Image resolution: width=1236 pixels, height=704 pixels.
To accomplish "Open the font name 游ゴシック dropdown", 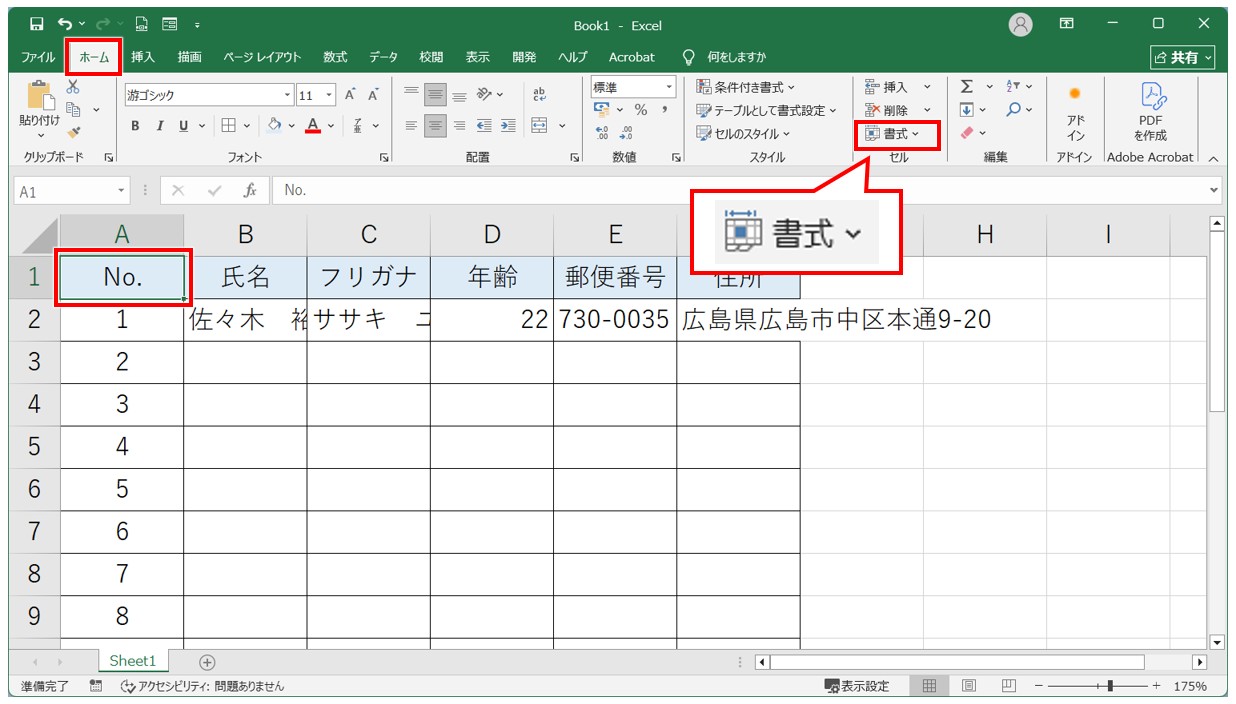I will click(288, 96).
